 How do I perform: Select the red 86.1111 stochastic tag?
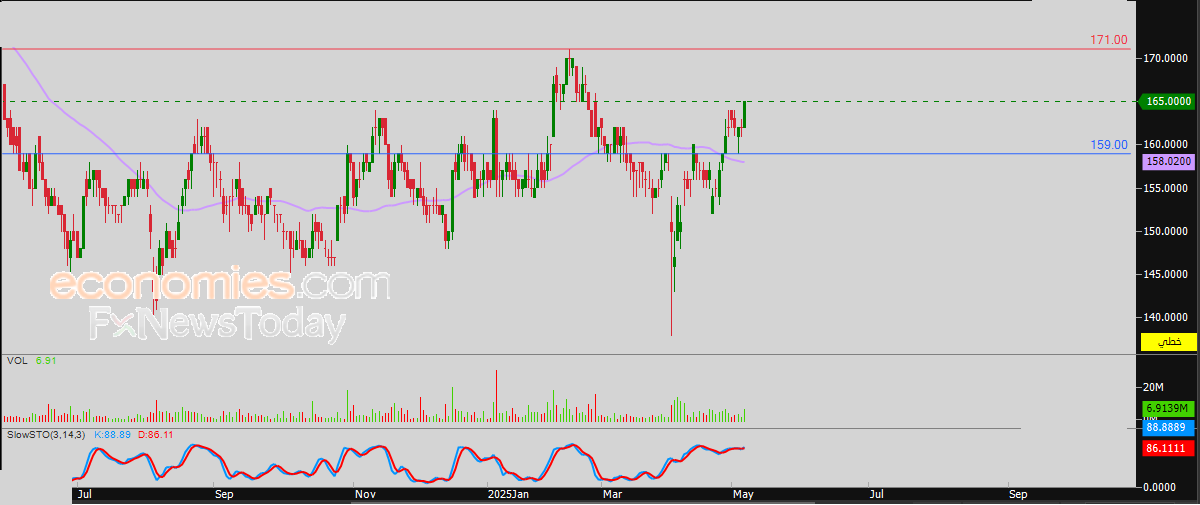point(1168,451)
